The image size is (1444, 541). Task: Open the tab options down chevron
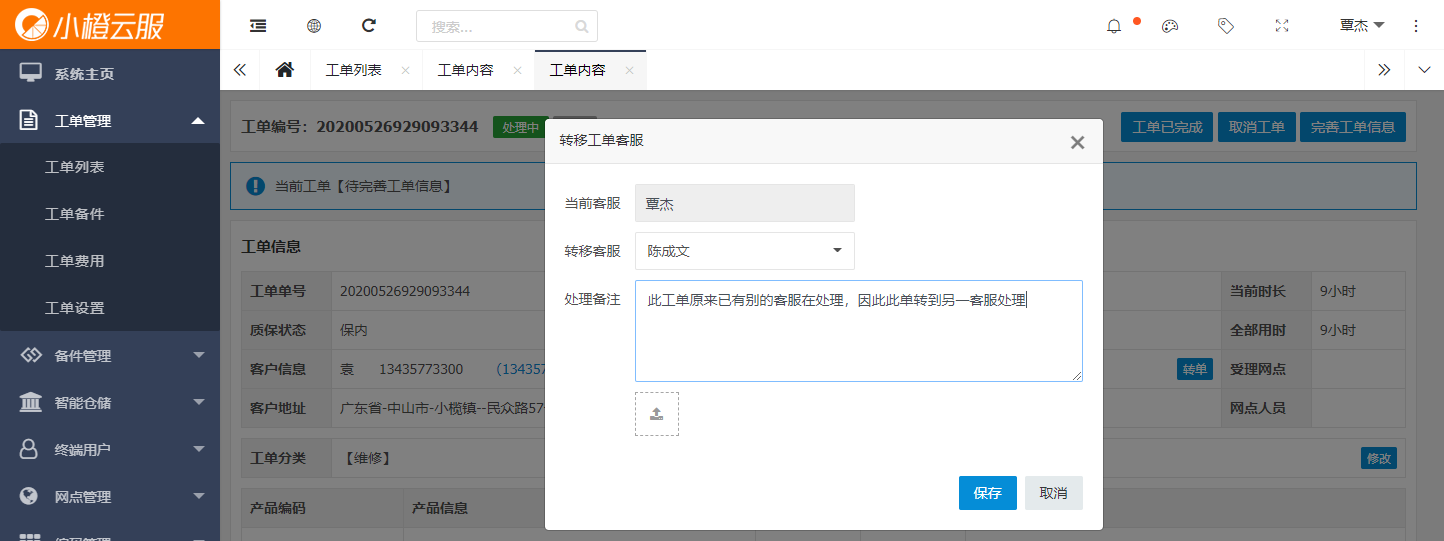1424,70
